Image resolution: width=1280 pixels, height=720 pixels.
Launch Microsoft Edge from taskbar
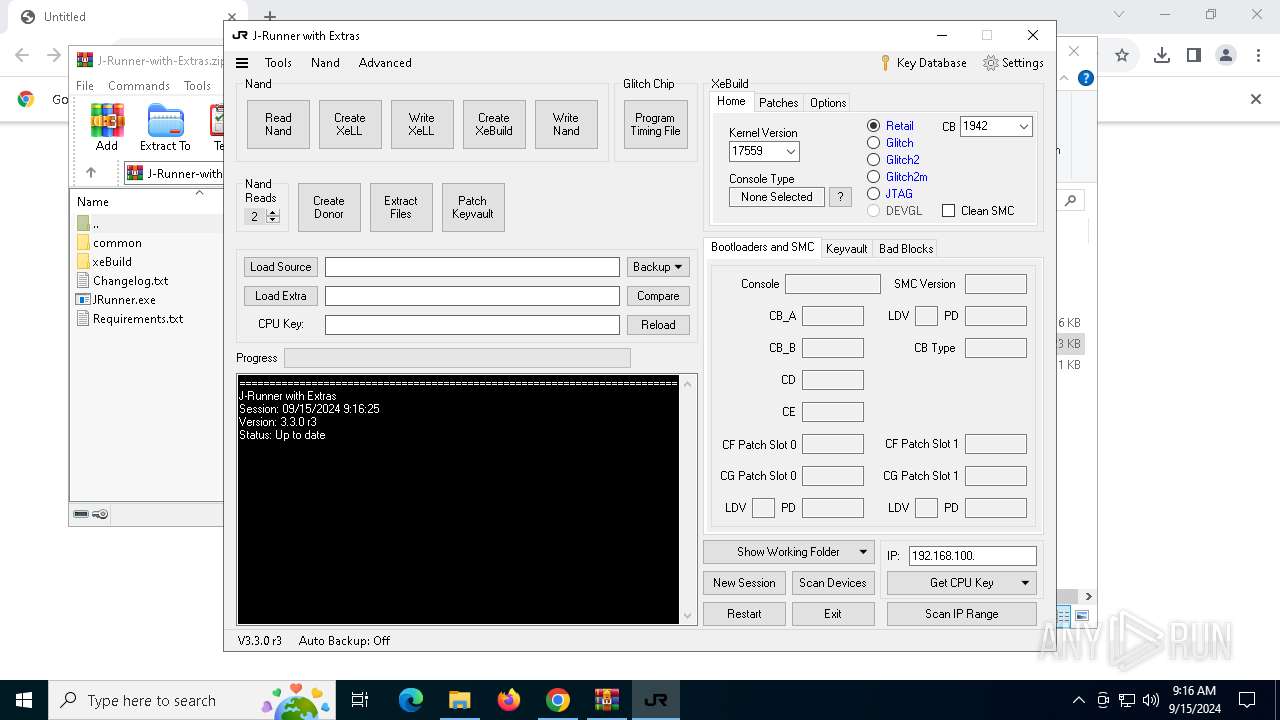click(411, 700)
